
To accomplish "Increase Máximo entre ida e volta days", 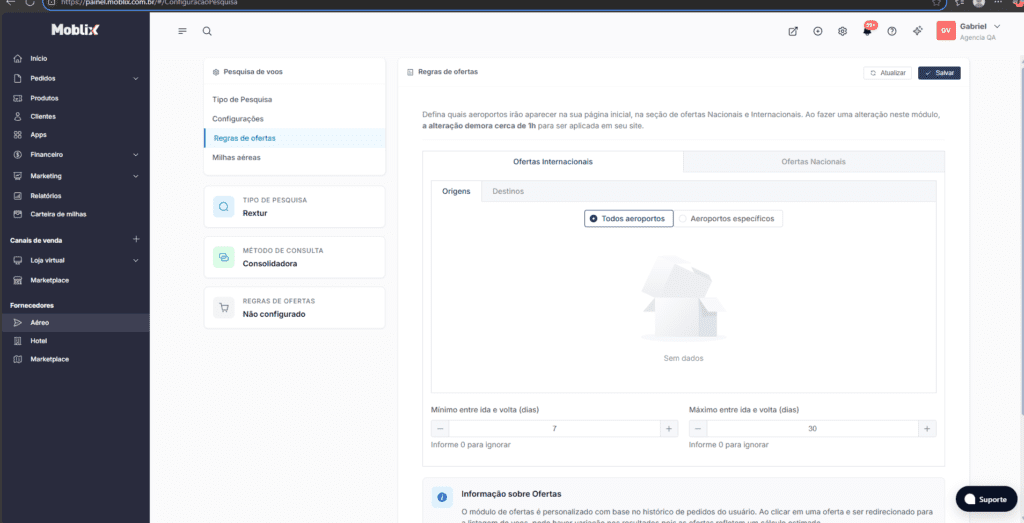I will [927, 429].
